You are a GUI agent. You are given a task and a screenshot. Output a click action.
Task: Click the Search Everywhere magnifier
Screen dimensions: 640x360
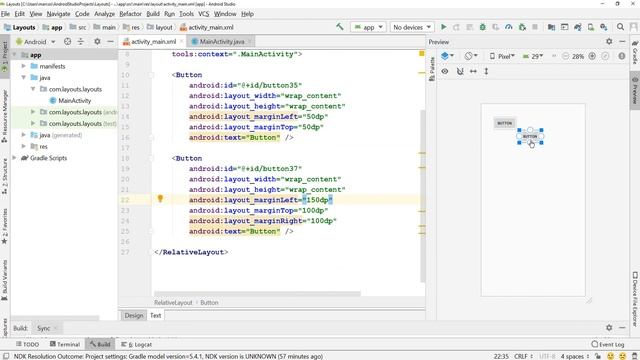pos(620,27)
